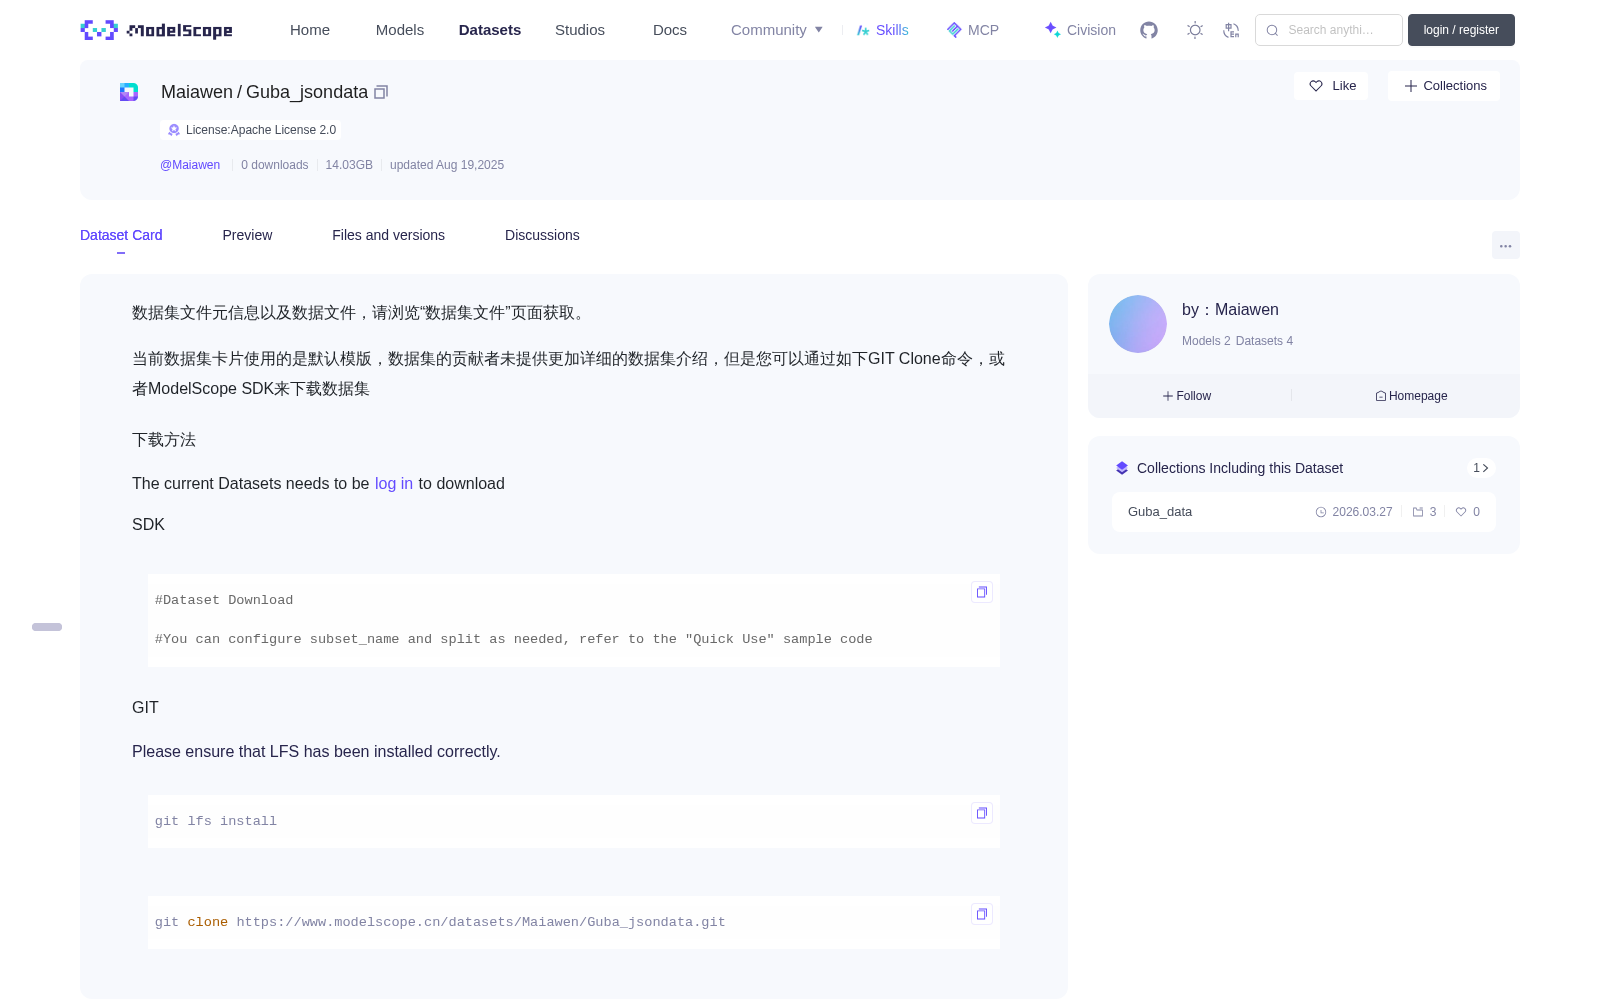1600x1000 pixels.
Task: Click the '14.03GB' size text
Action: point(349,165)
